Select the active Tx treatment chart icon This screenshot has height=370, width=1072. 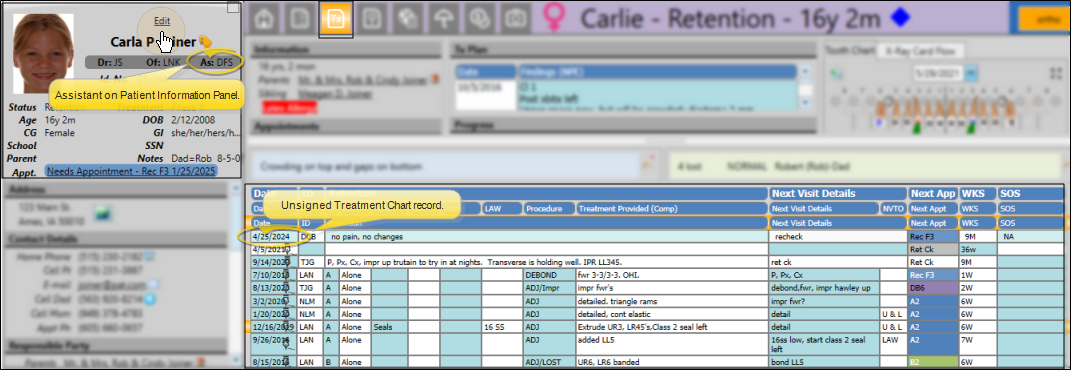(336, 18)
